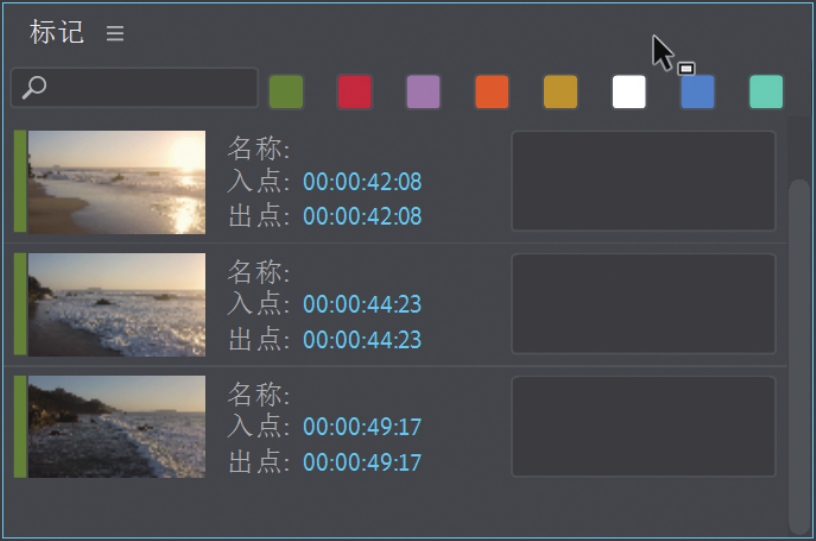This screenshot has width=816, height=541.
Task: Toggle the orange marker color filter
Action: coord(492,92)
